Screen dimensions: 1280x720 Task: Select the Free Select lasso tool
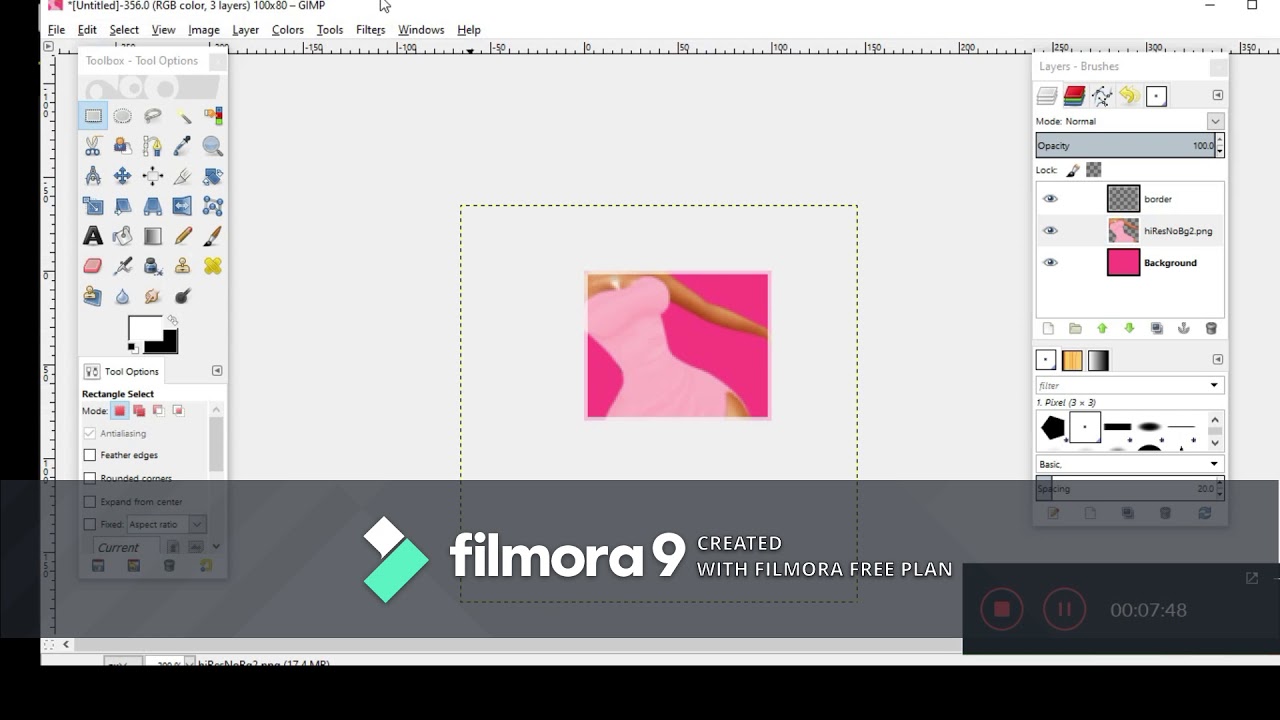pyautogui.click(x=152, y=116)
